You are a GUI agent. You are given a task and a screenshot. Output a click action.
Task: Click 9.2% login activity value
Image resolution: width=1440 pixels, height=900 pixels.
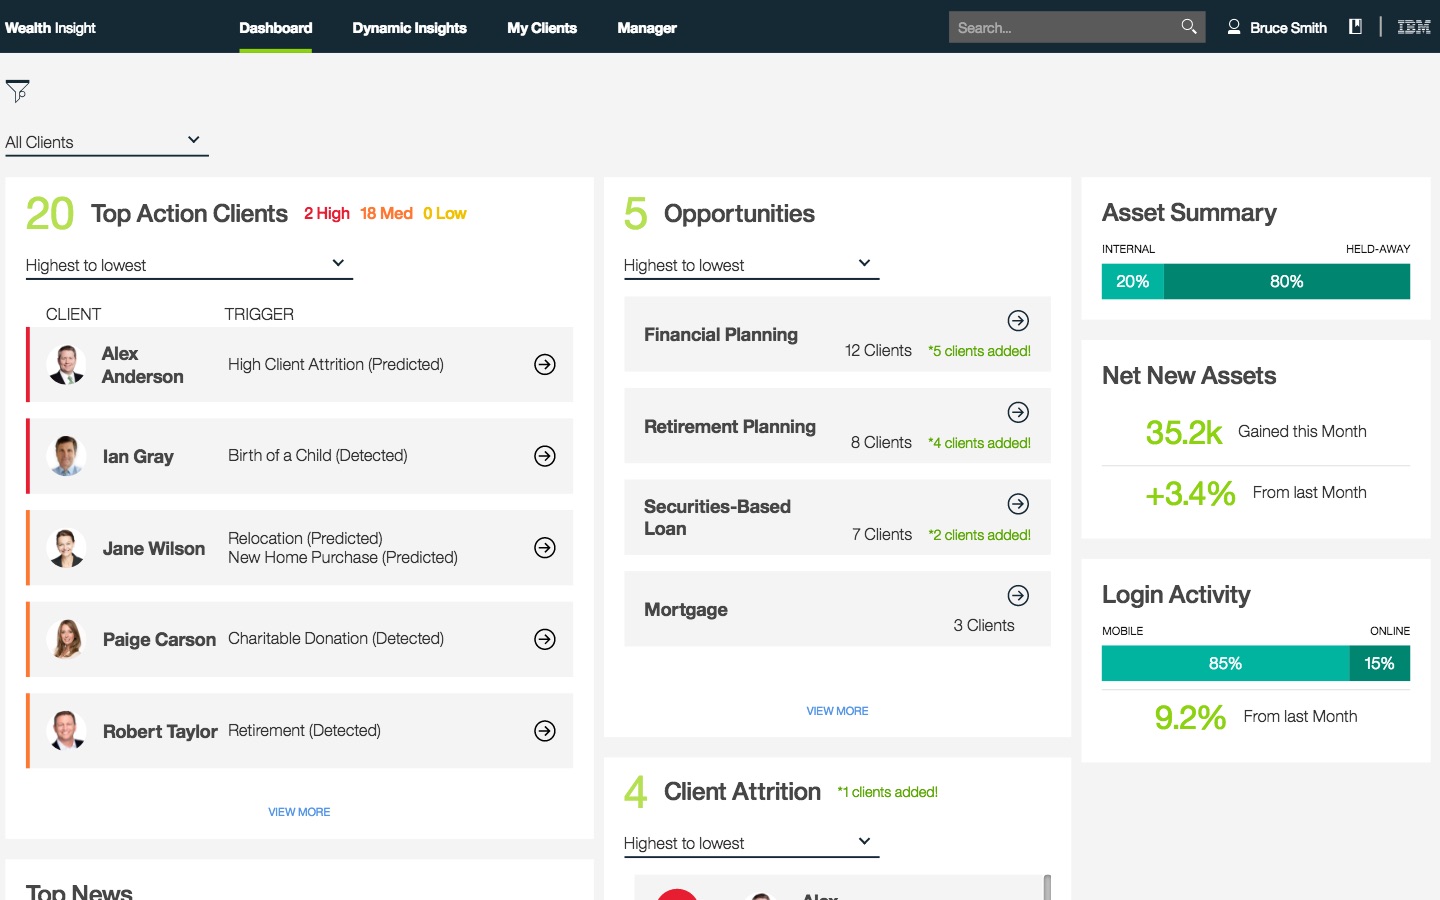[x=1190, y=717]
